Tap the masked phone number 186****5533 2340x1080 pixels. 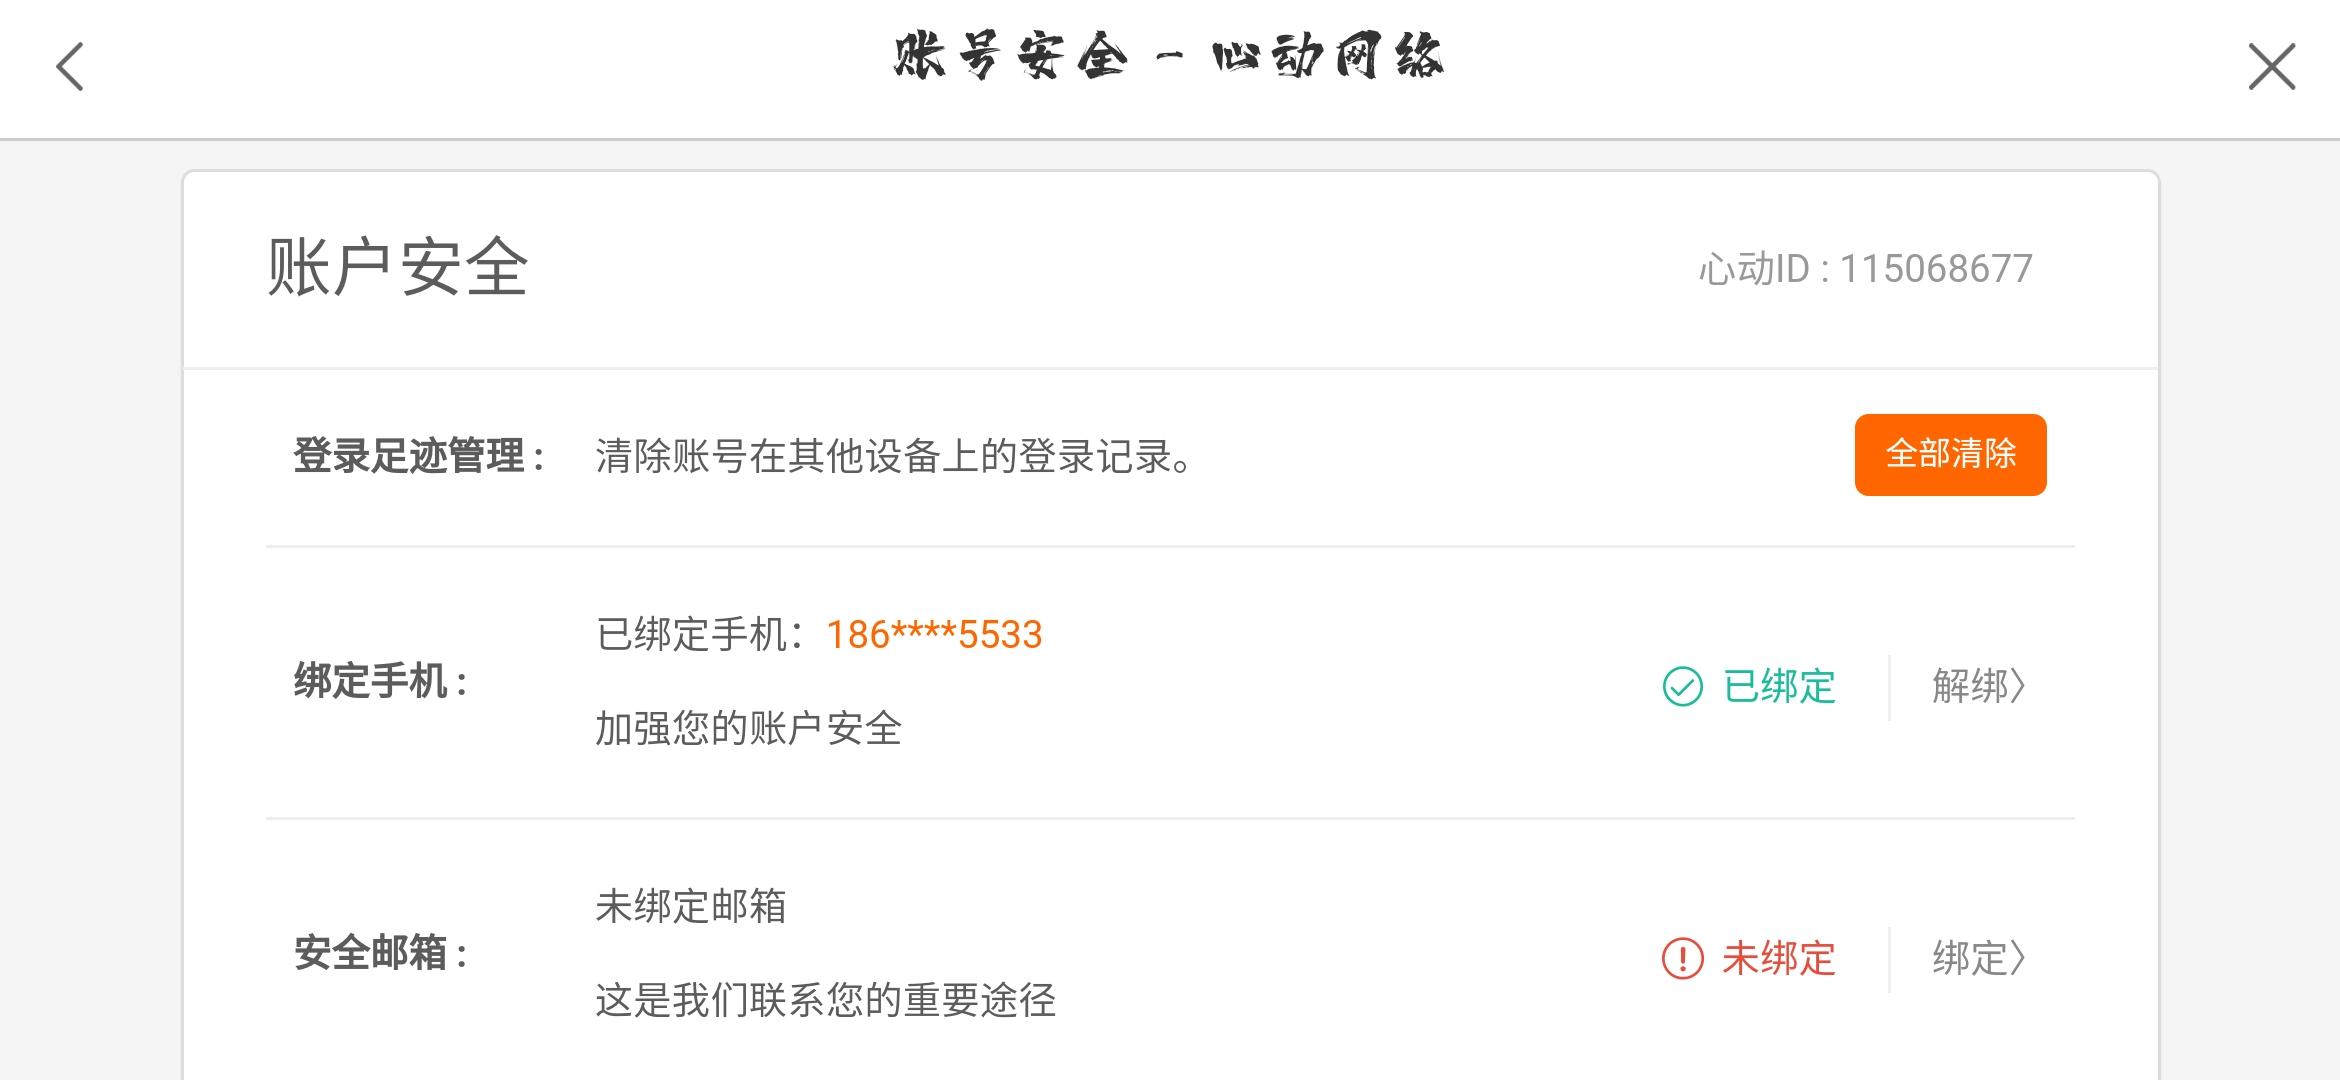click(934, 635)
